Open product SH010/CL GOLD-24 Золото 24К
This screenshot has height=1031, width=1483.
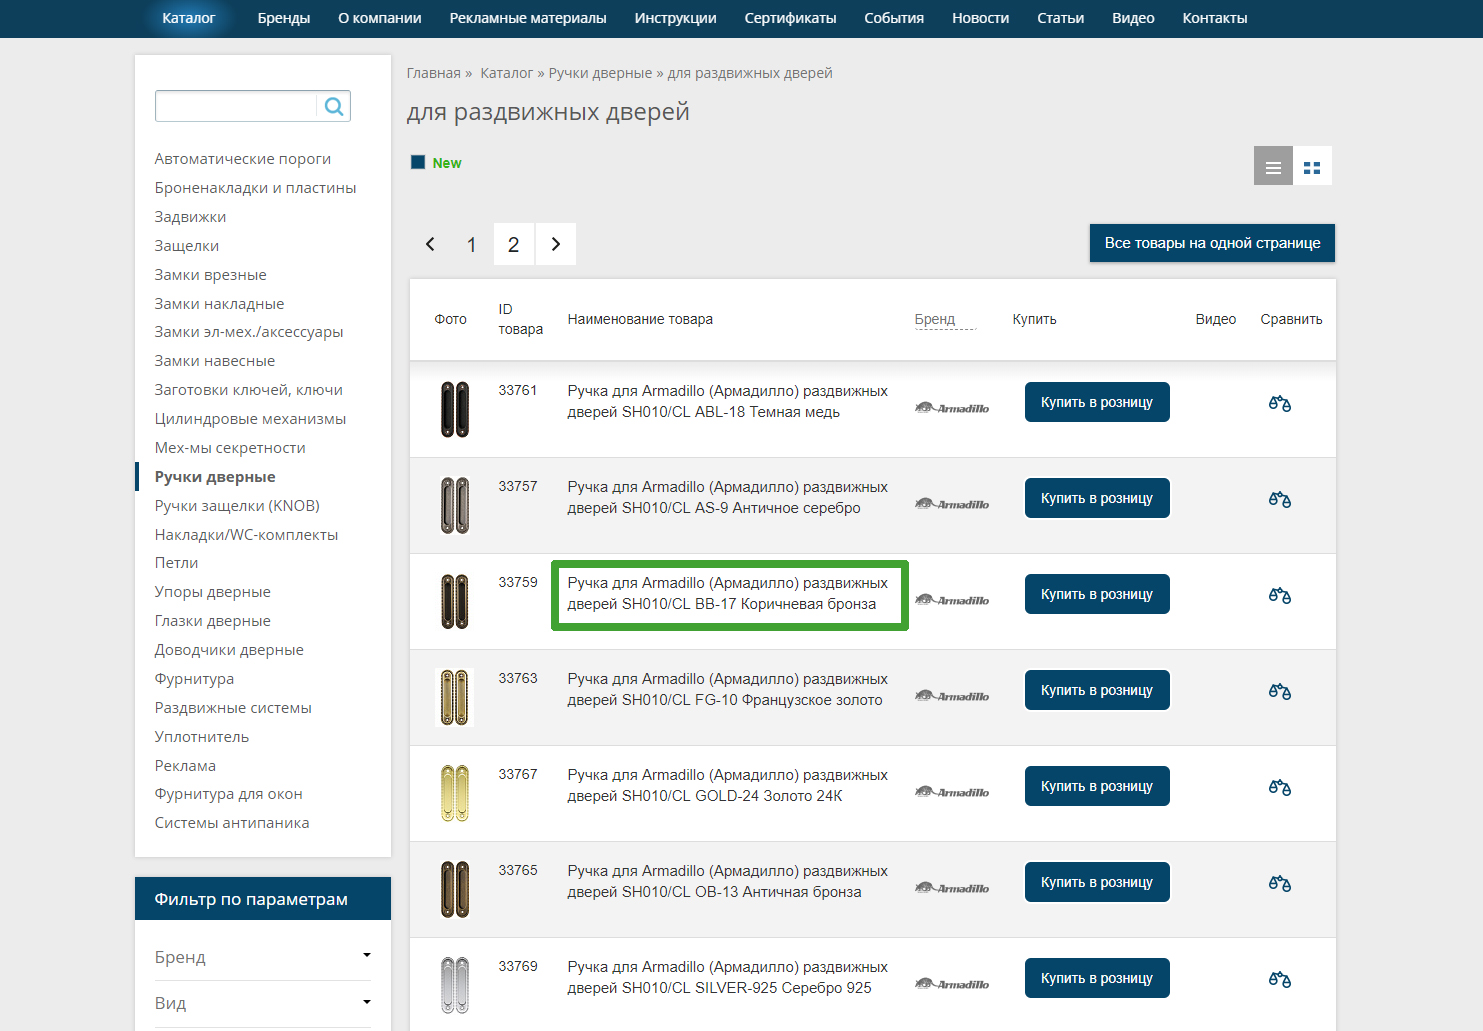(x=728, y=786)
